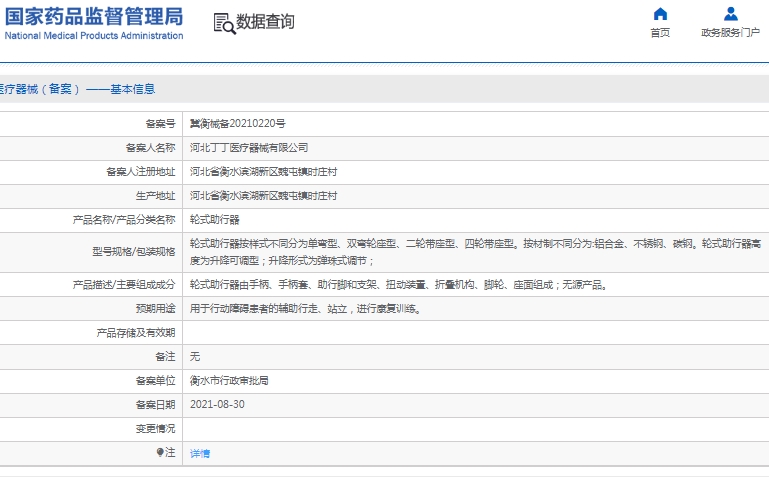
Task: Click the 备案人注册地址 row label
Action: 141,172
